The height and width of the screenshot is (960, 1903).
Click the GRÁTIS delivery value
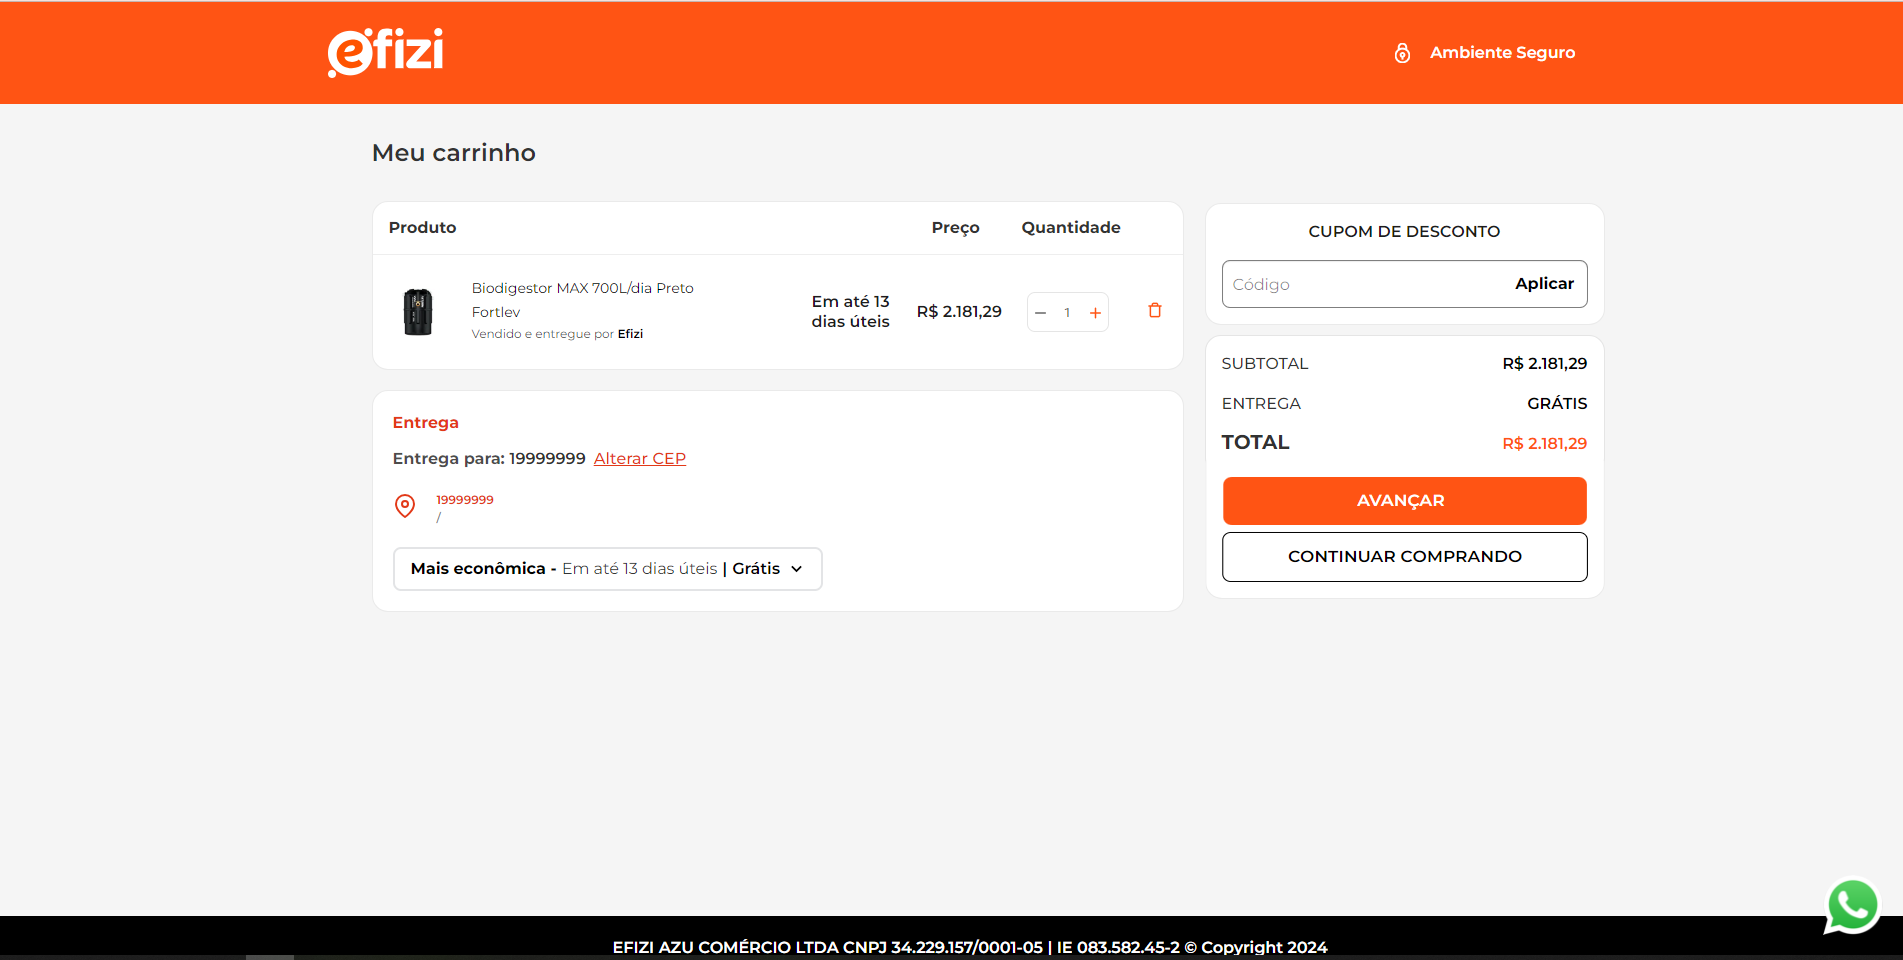point(1557,404)
